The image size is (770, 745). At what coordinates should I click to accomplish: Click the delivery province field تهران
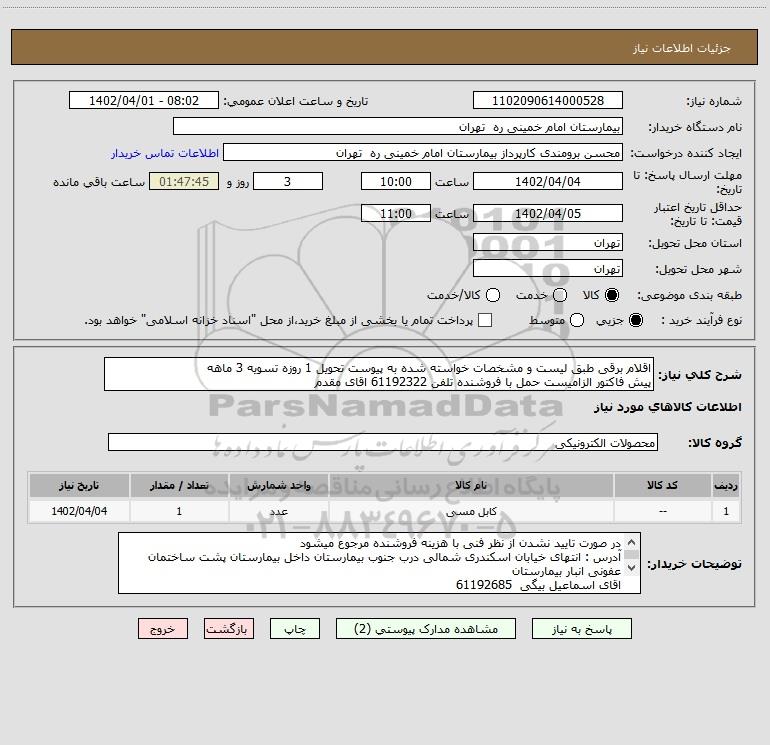[x=548, y=242]
